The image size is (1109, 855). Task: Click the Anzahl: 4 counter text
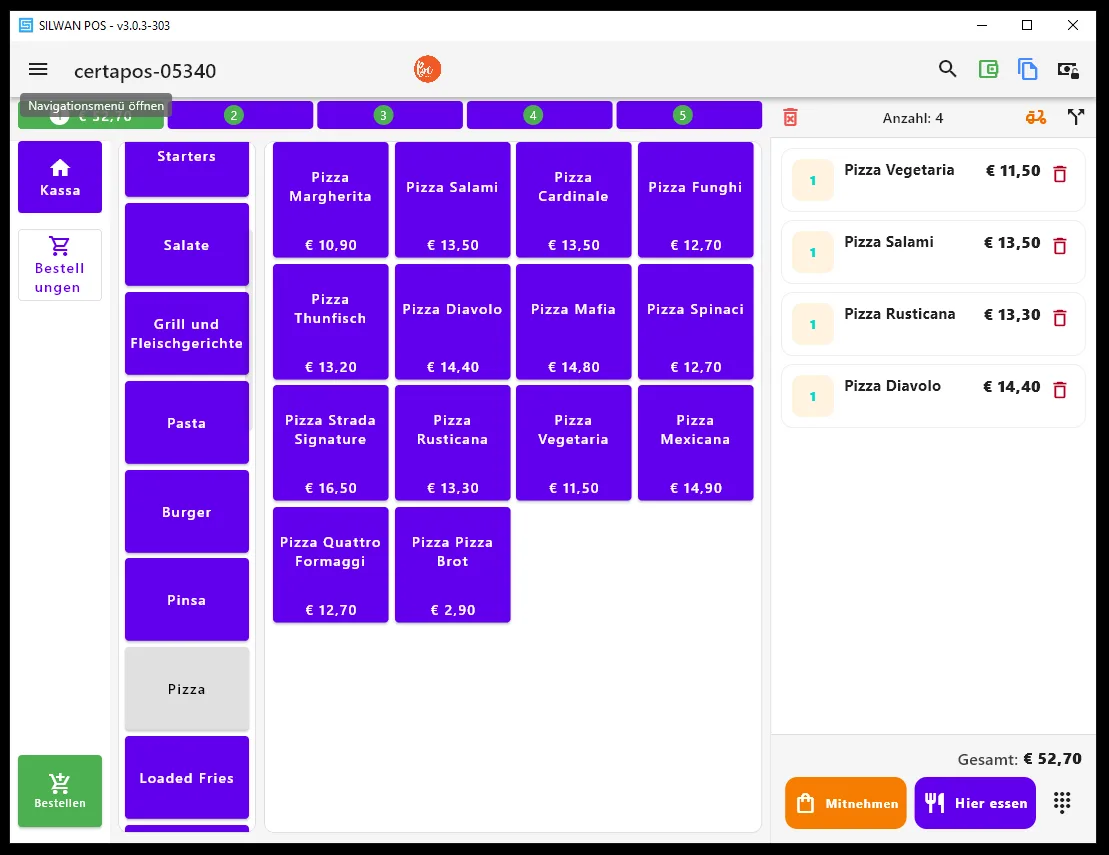click(x=912, y=118)
